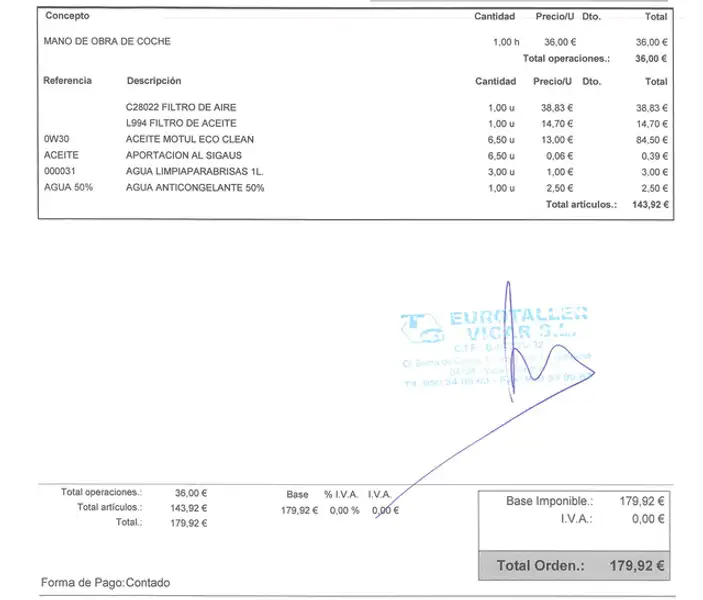Click the '0,39 €' SIGAUS total
The image size is (703, 600).
pos(654,156)
